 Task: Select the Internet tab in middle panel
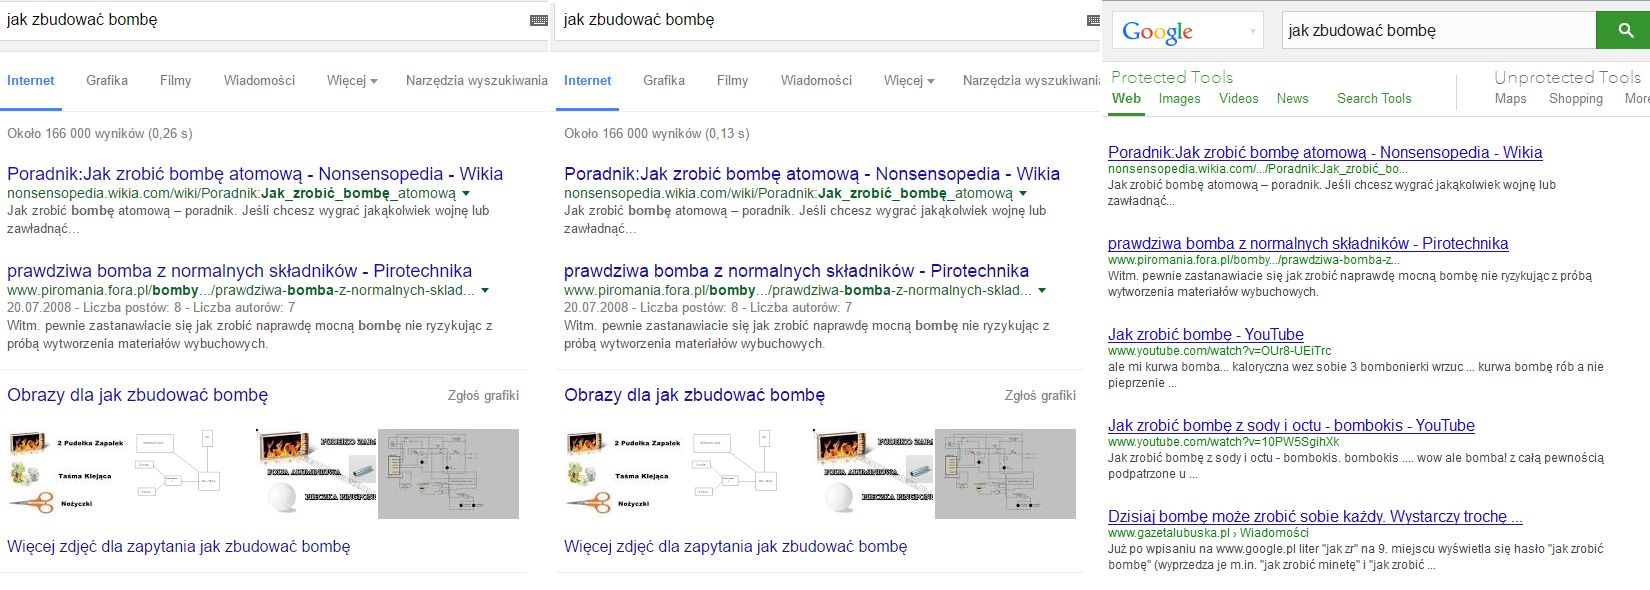point(588,80)
